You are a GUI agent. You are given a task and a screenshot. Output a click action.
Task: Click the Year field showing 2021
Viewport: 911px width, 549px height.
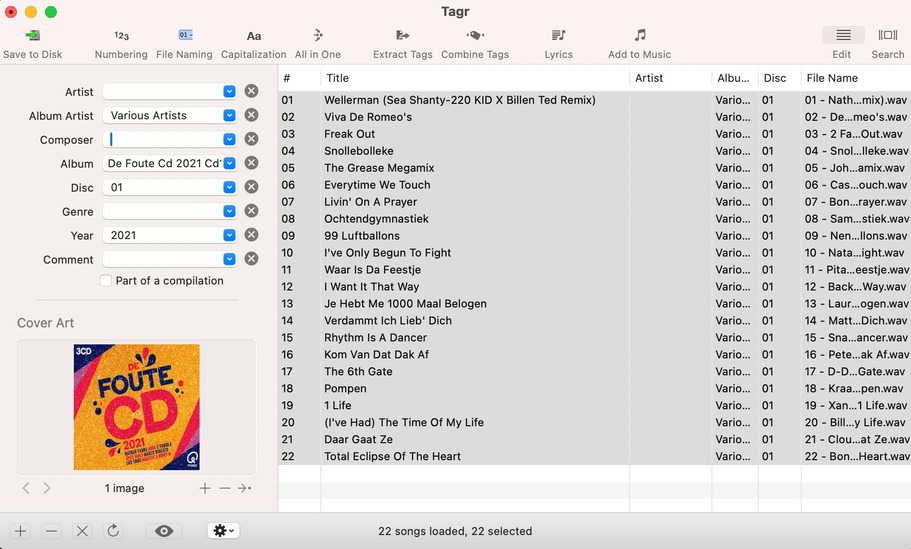click(164, 235)
